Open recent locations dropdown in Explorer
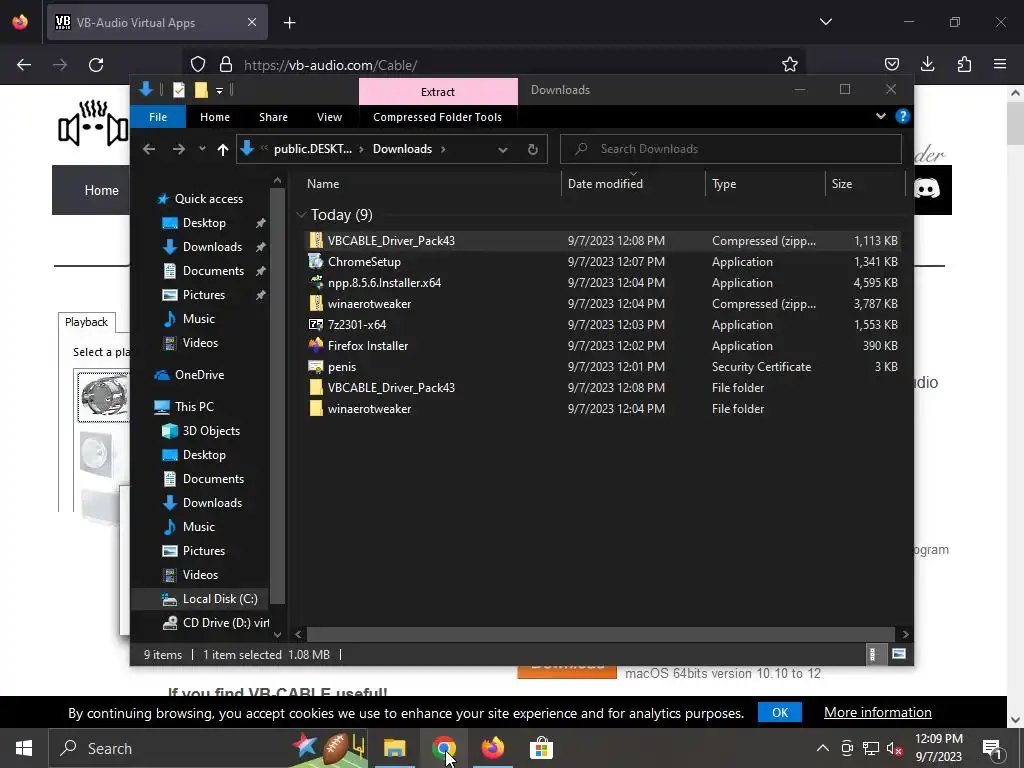 point(202,149)
